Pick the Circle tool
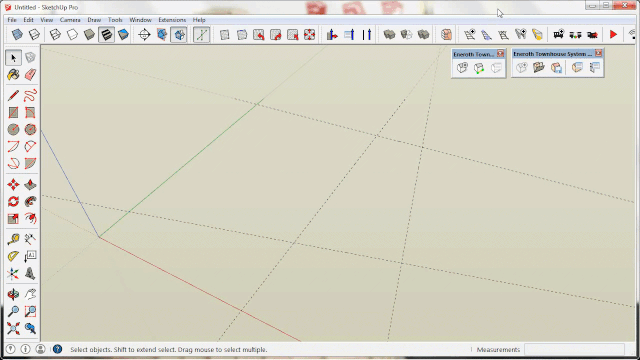Image resolution: width=640 pixels, height=360 pixels. [13, 129]
